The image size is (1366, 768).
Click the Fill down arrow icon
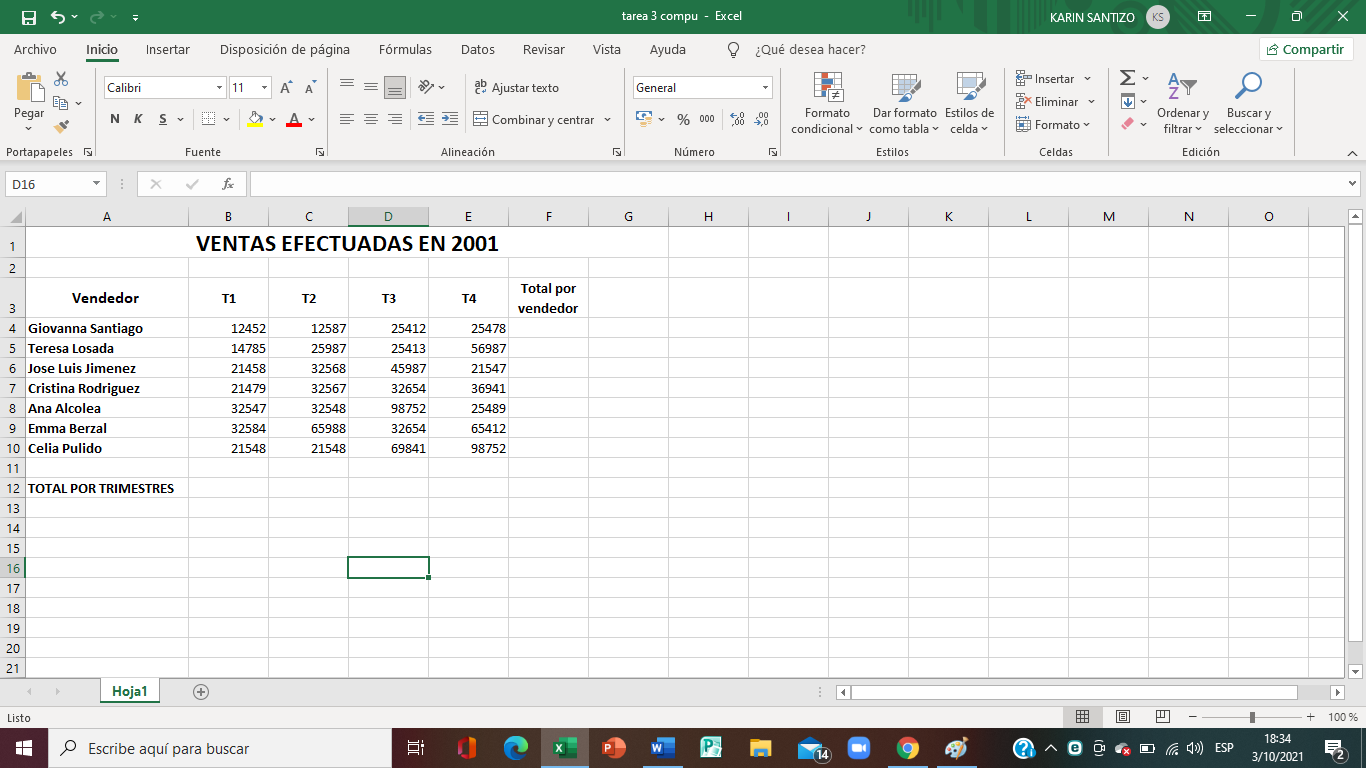point(1127,101)
